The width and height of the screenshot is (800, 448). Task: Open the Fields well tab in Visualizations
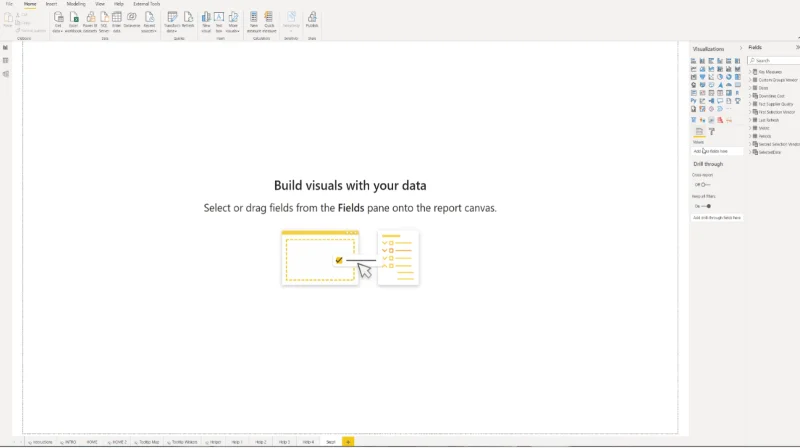coord(699,132)
